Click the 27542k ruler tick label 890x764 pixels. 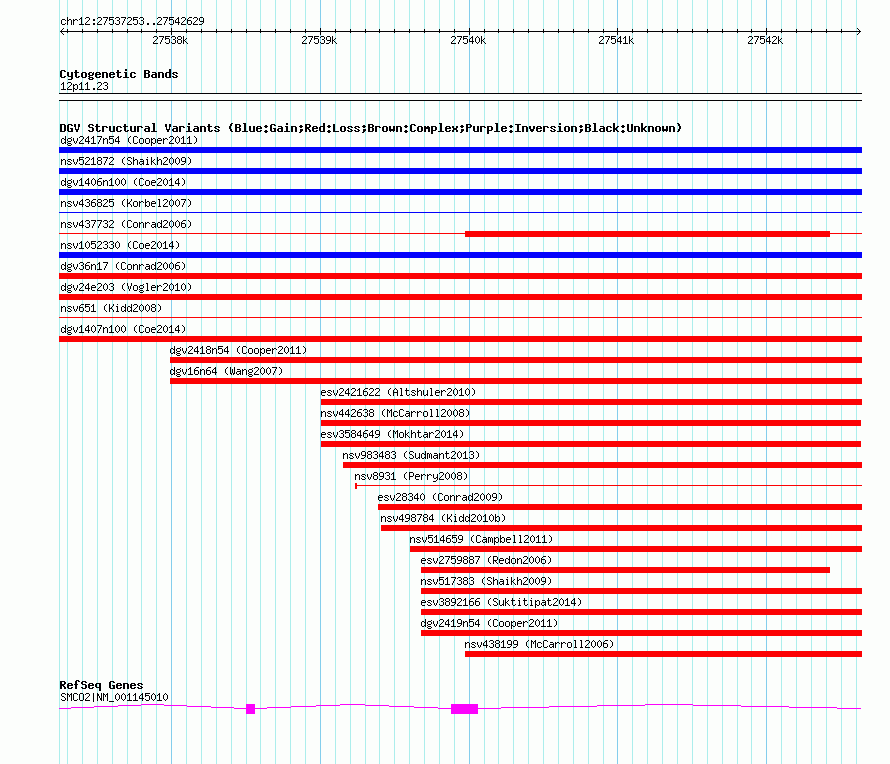[x=765, y=40]
